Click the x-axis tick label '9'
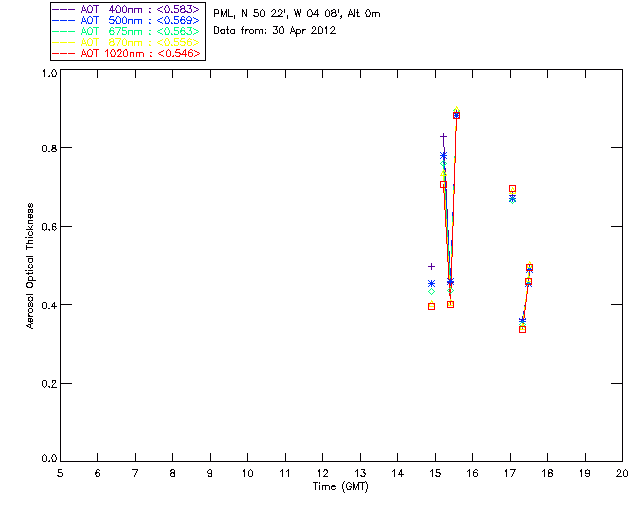Screen dimensions: 640x512 click(x=210, y=473)
